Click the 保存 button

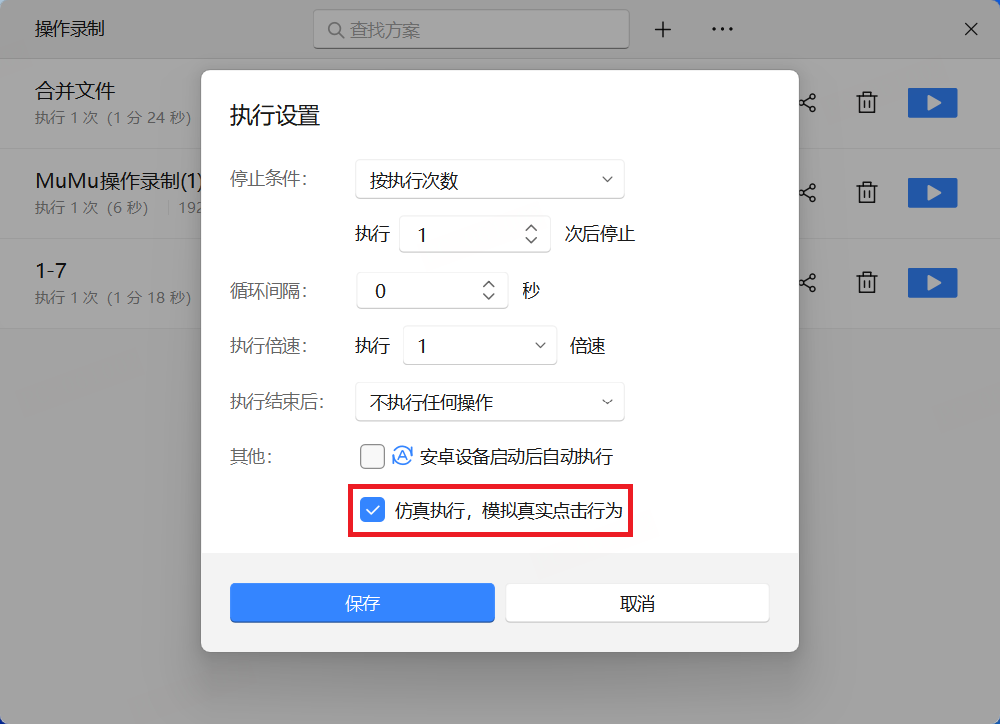tap(362, 603)
